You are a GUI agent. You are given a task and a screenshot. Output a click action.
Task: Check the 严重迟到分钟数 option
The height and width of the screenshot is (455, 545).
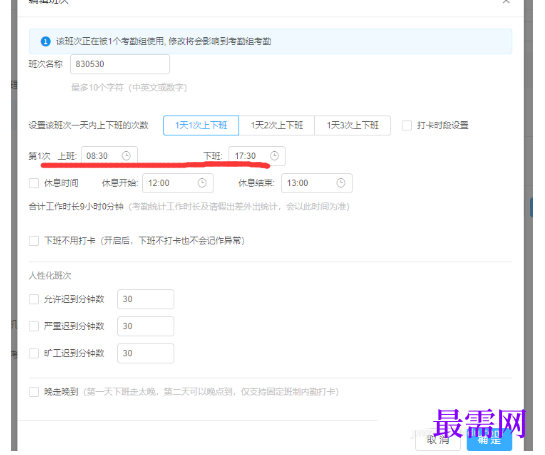click(34, 326)
